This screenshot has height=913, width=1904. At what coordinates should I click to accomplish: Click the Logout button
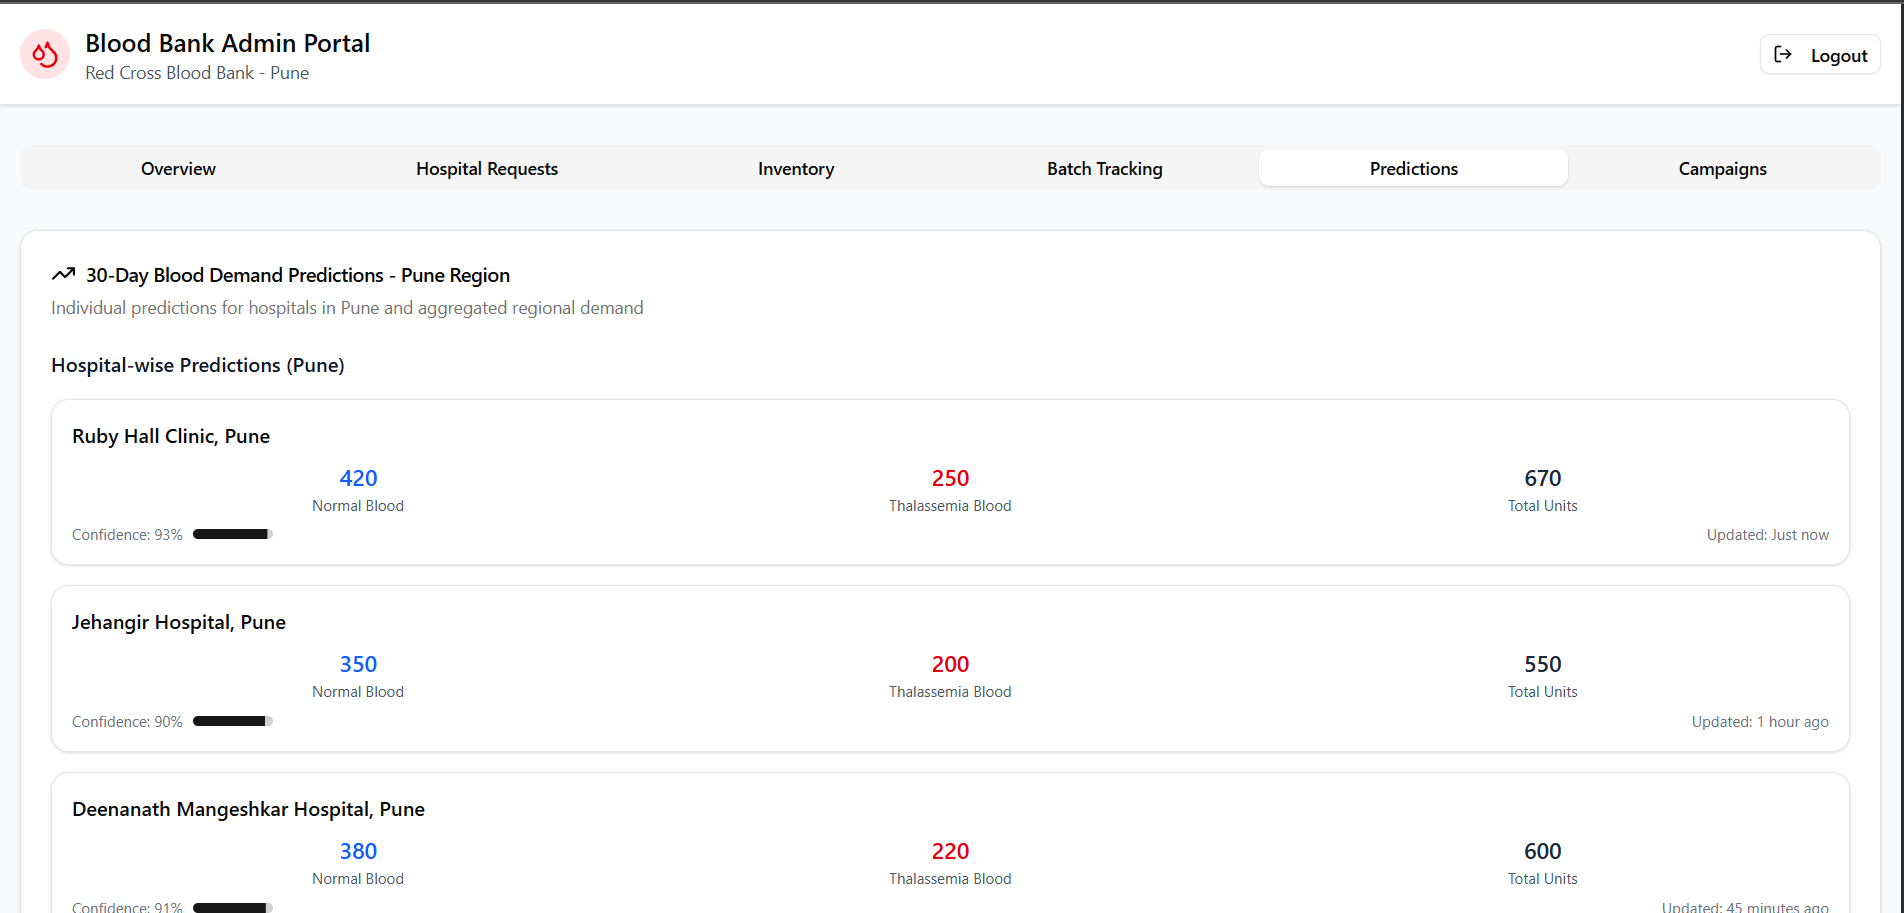coord(1820,55)
